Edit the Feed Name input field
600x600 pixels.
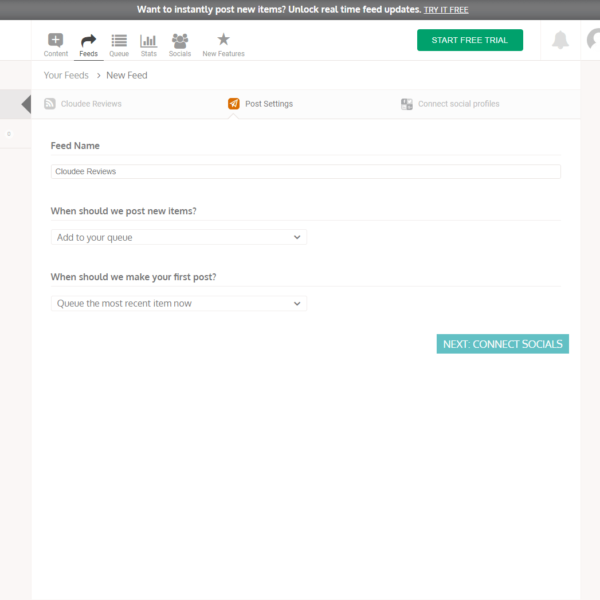point(306,171)
